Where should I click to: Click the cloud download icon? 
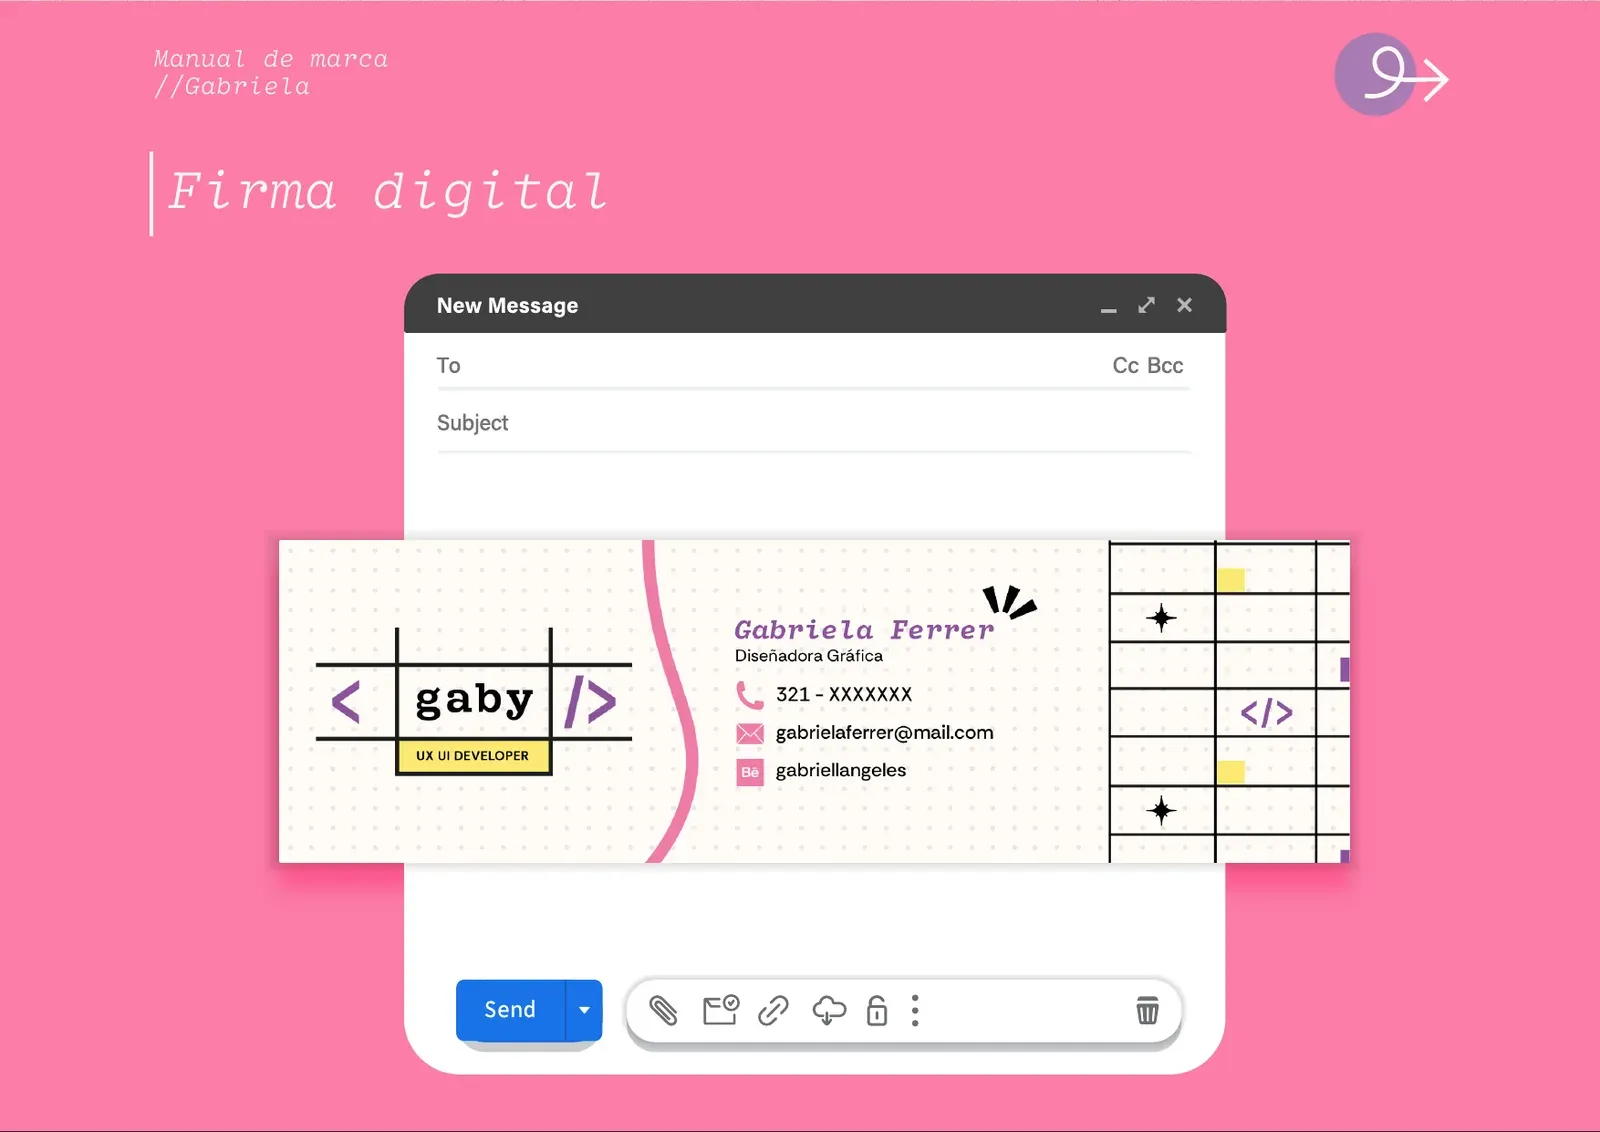point(829,1011)
